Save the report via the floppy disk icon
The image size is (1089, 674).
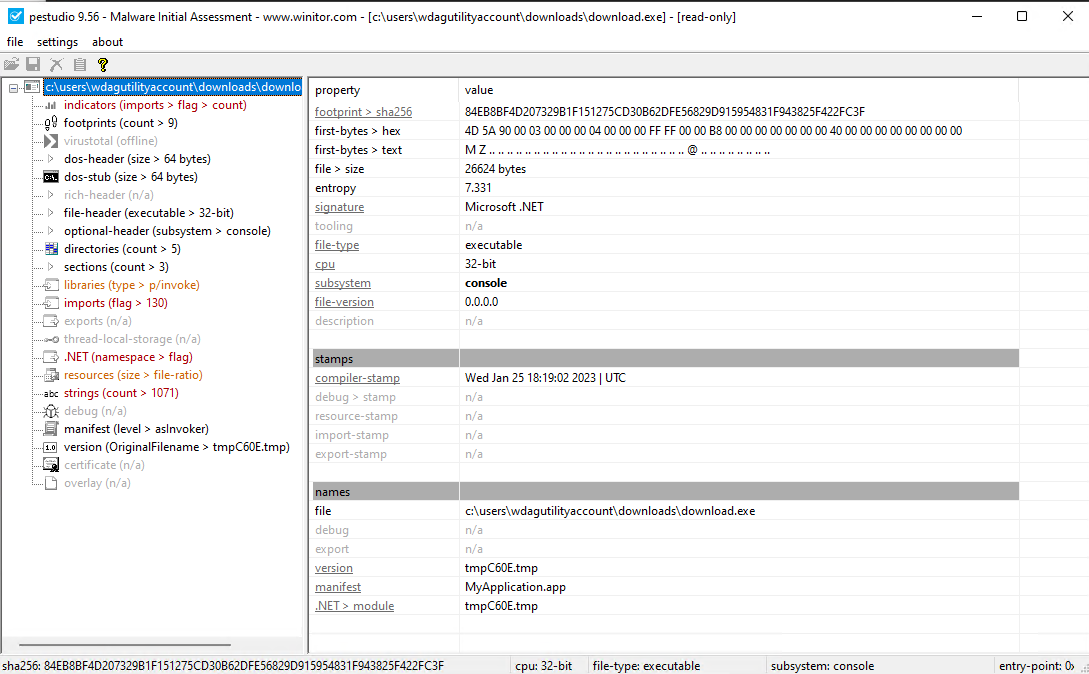pyautogui.click(x=34, y=63)
